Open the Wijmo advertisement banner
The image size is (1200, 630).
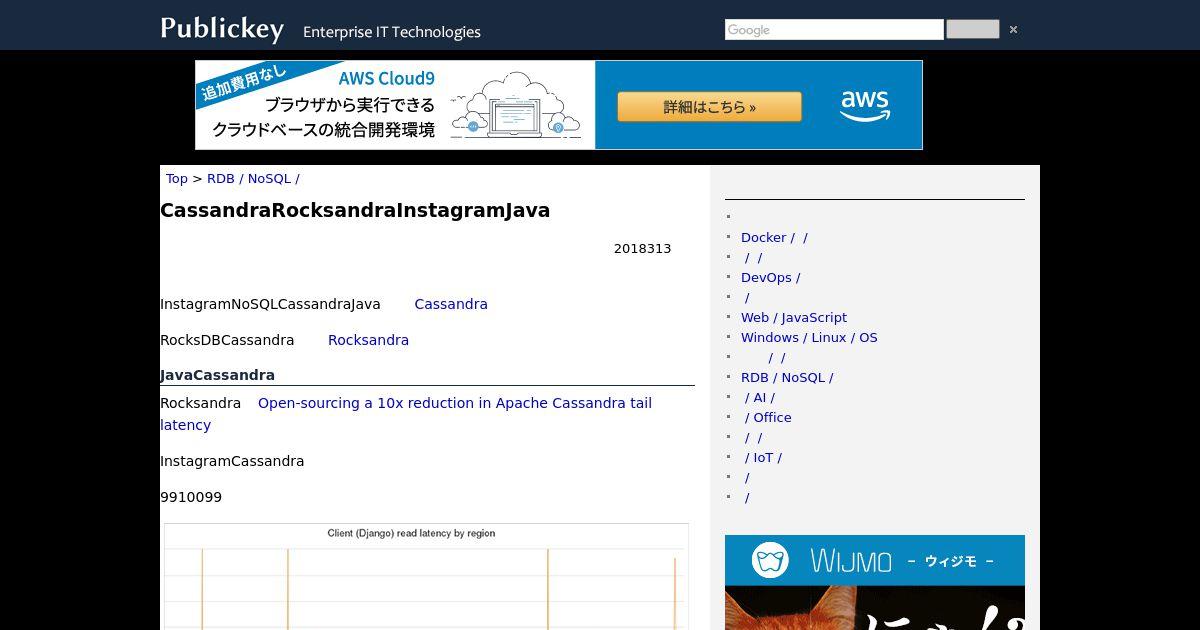click(875, 582)
